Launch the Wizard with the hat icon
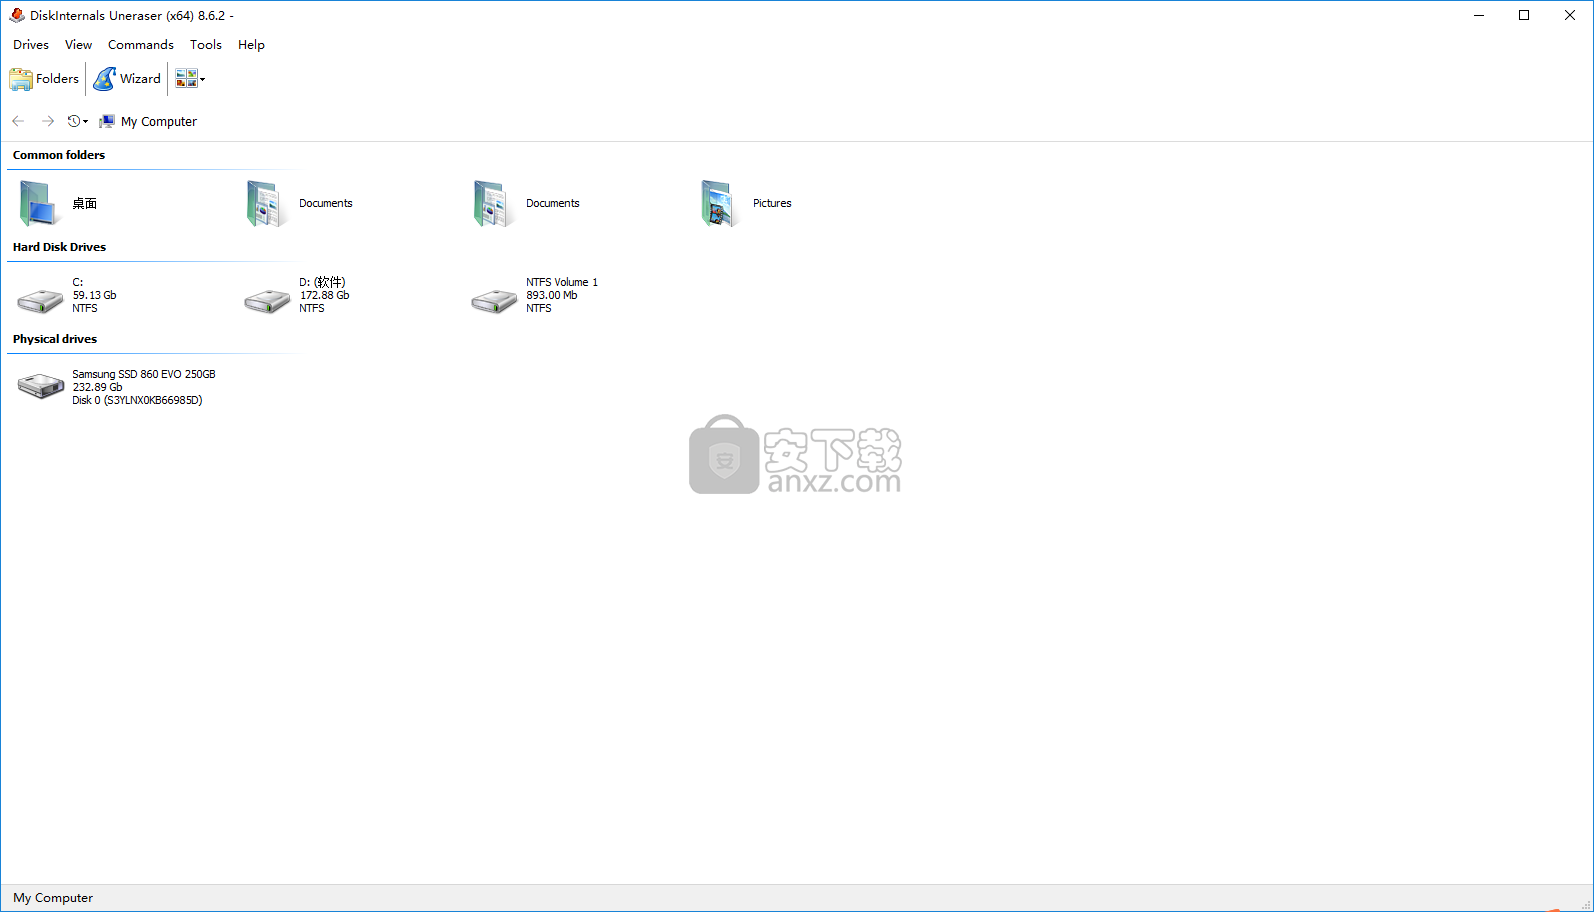 (x=127, y=79)
